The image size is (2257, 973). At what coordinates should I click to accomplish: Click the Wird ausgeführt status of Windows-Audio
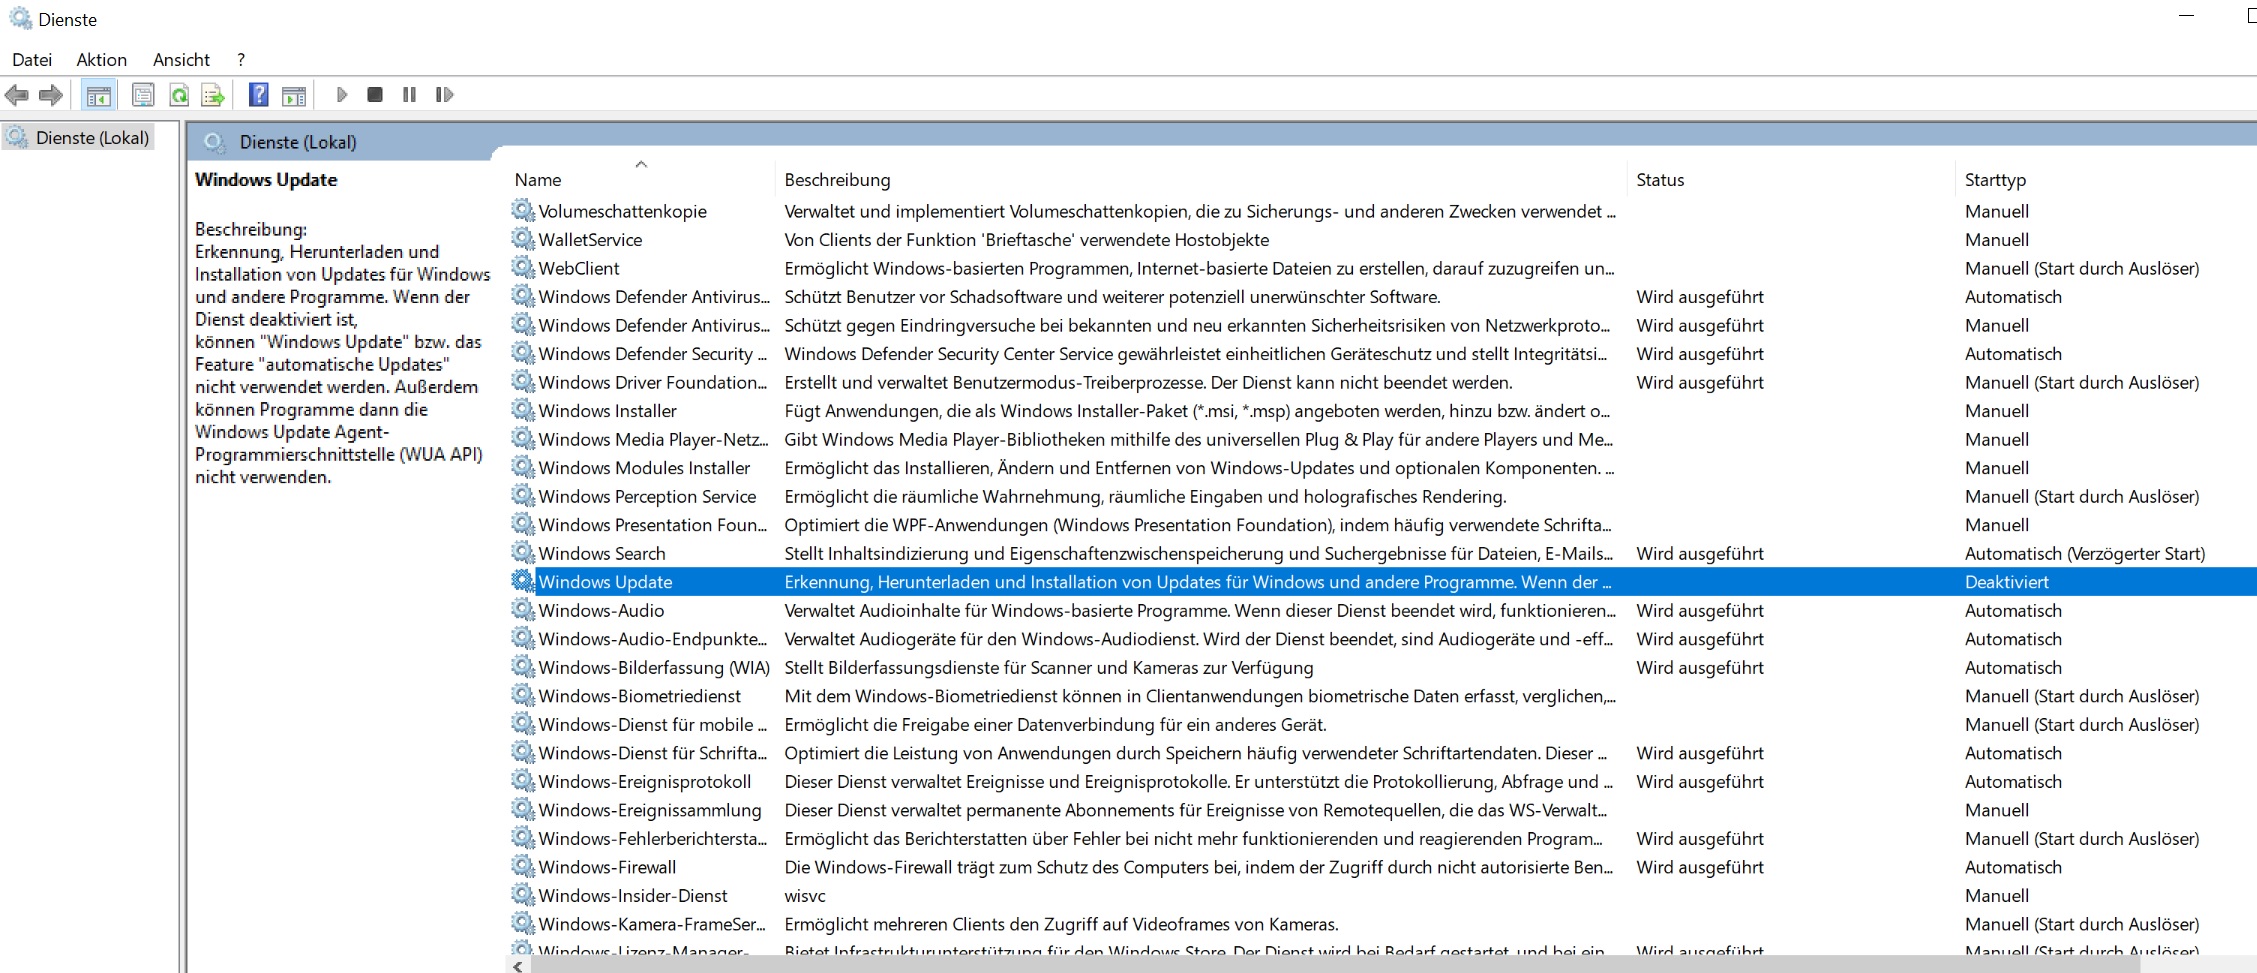tap(1700, 610)
